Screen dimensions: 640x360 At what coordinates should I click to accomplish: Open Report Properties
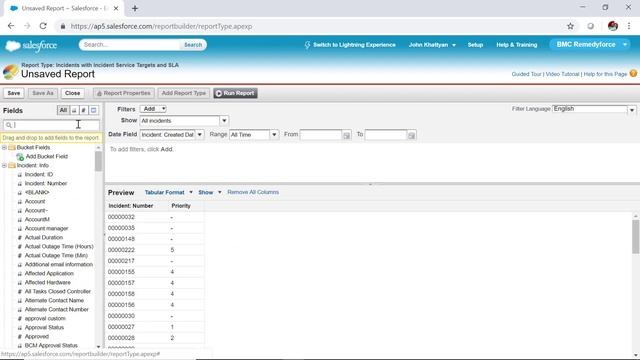click(x=123, y=93)
